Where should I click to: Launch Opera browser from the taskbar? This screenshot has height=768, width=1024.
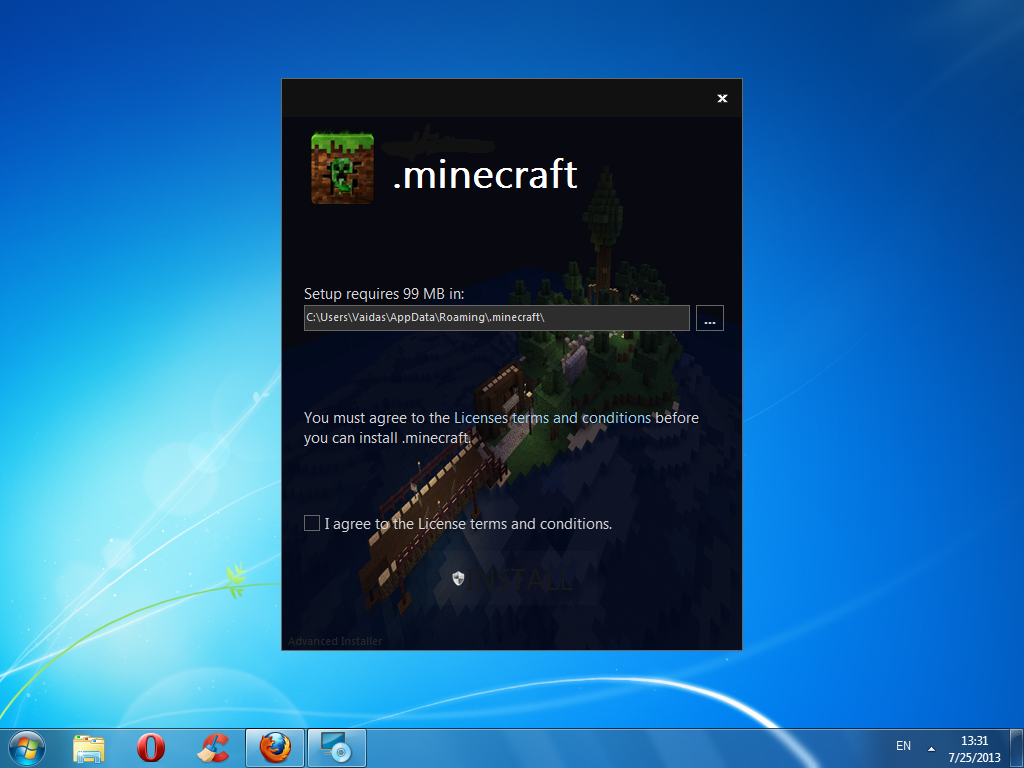[151, 748]
